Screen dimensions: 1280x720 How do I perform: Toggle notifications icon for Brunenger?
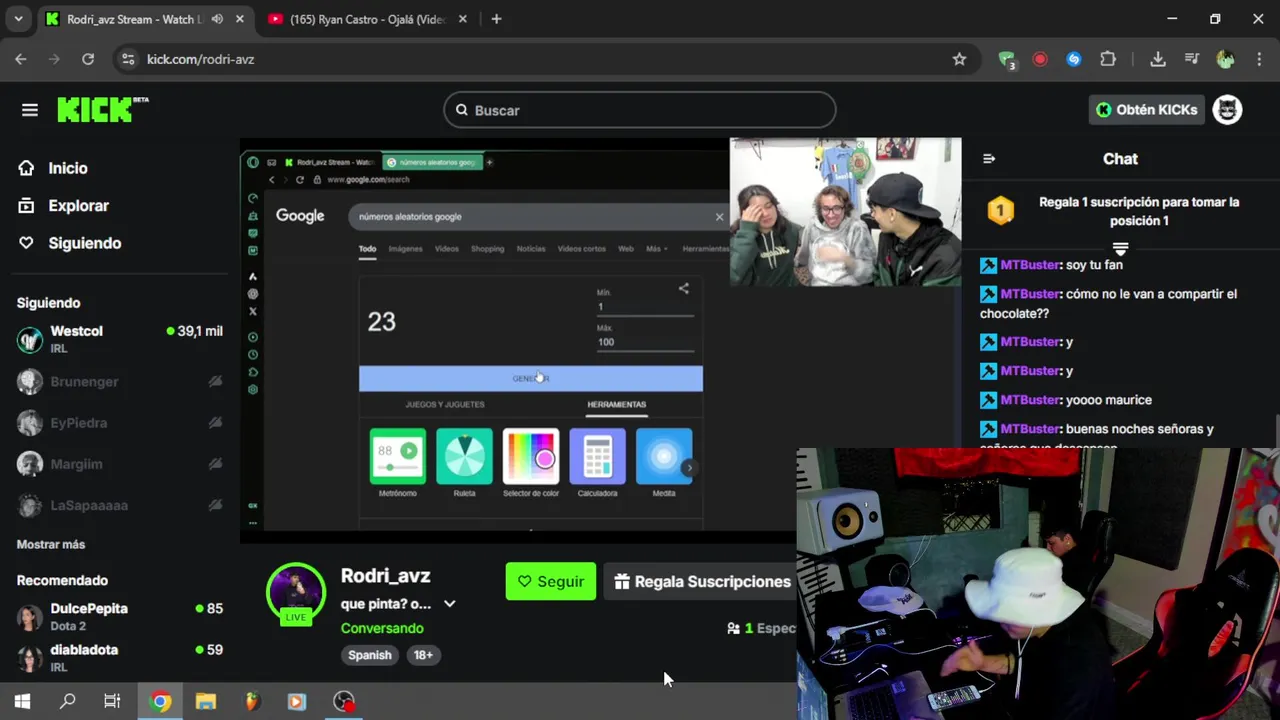[x=214, y=381]
